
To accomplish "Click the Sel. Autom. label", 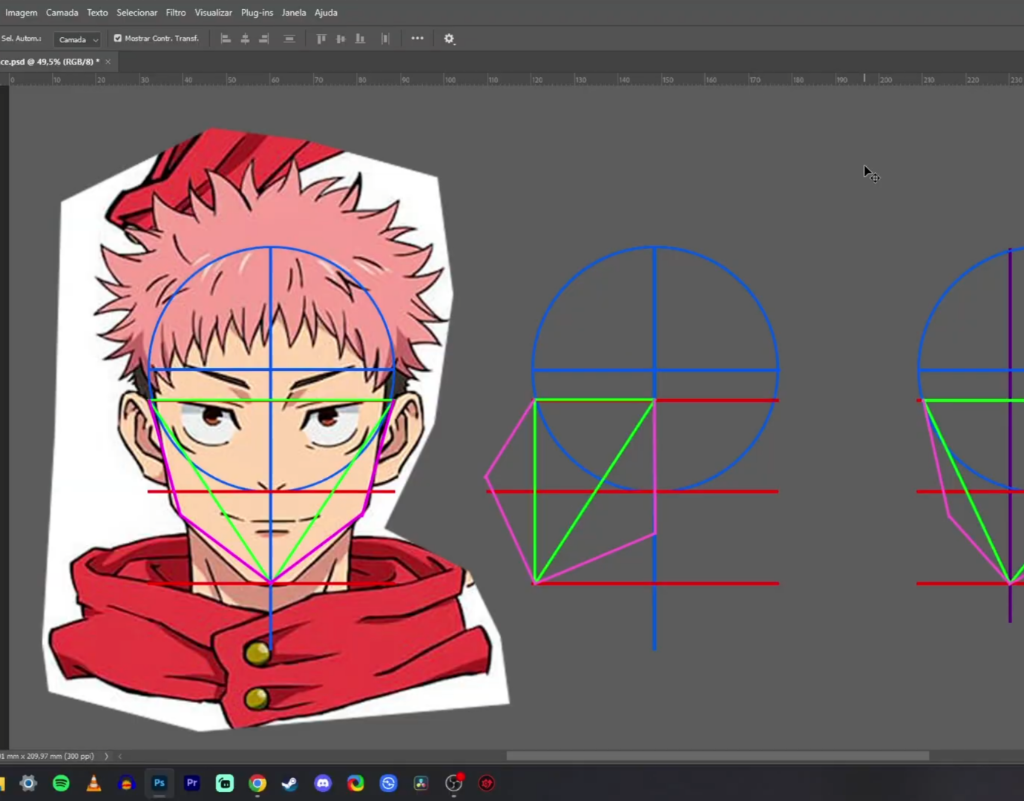I will [x=21, y=39].
